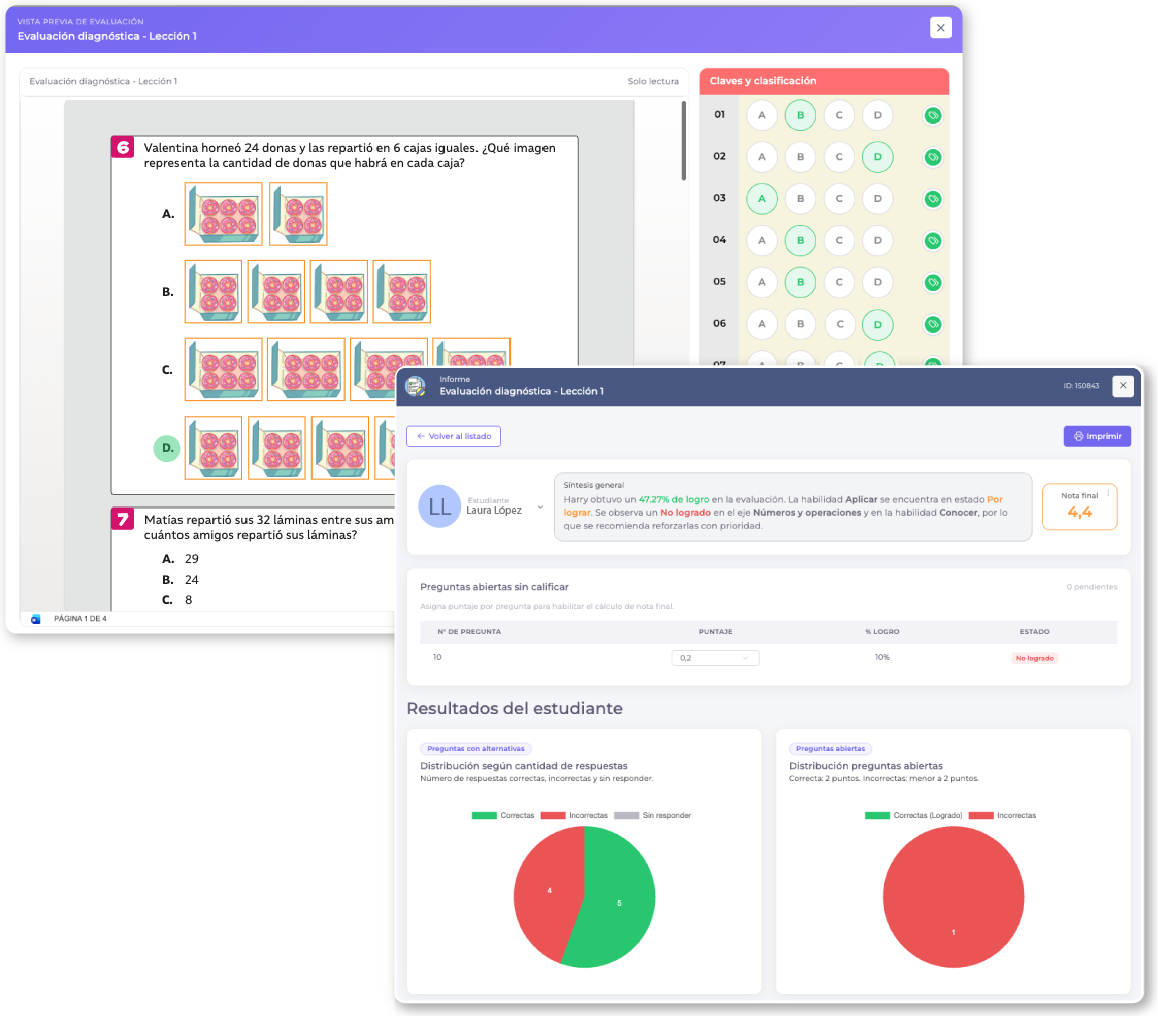Toggle the green Correctas (Logrado) legend swatch
The height and width of the screenshot is (1016, 1158).
pos(877,816)
